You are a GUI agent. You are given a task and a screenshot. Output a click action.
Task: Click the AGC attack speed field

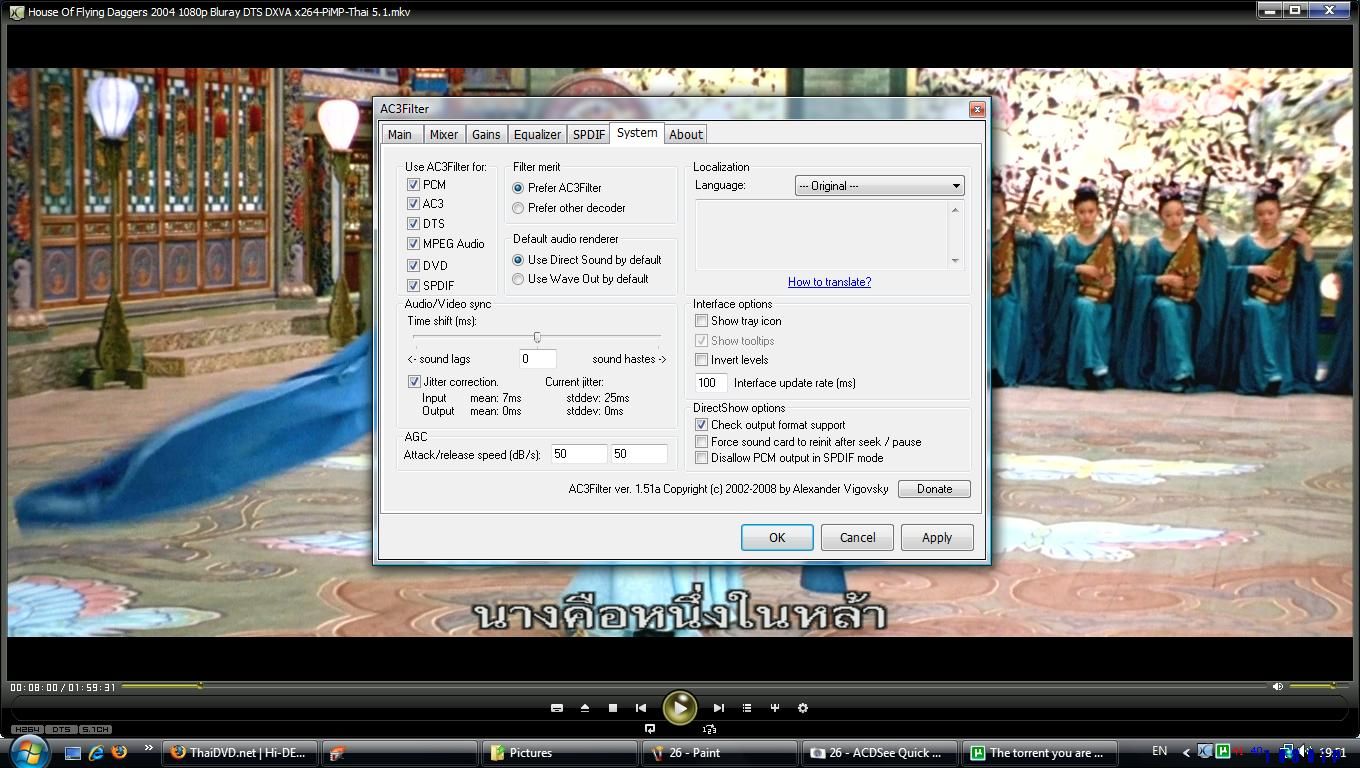579,454
